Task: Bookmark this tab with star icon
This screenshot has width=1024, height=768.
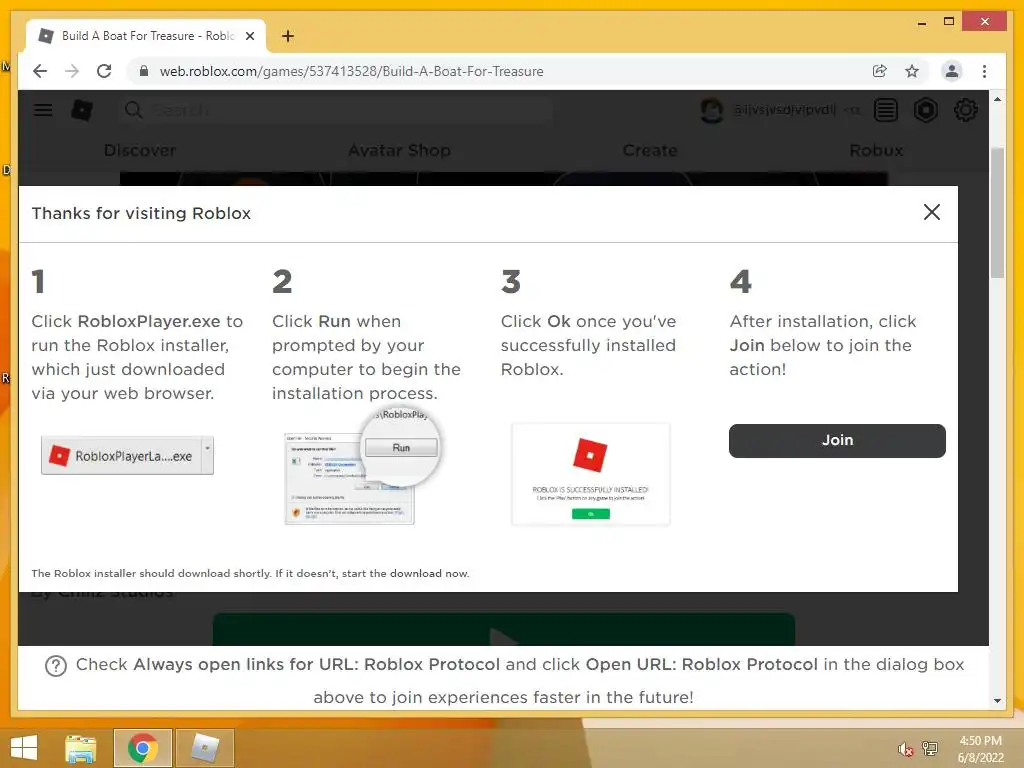Action: click(912, 71)
